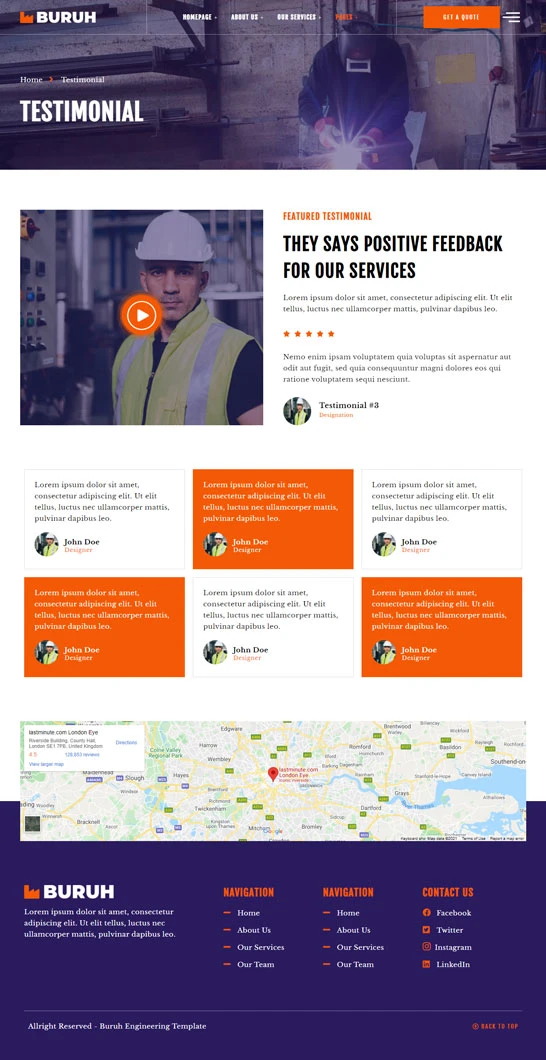Go to Home breadcrumb link
The width and height of the screenshot is (546, 1060).
click(x=31, y=80)
